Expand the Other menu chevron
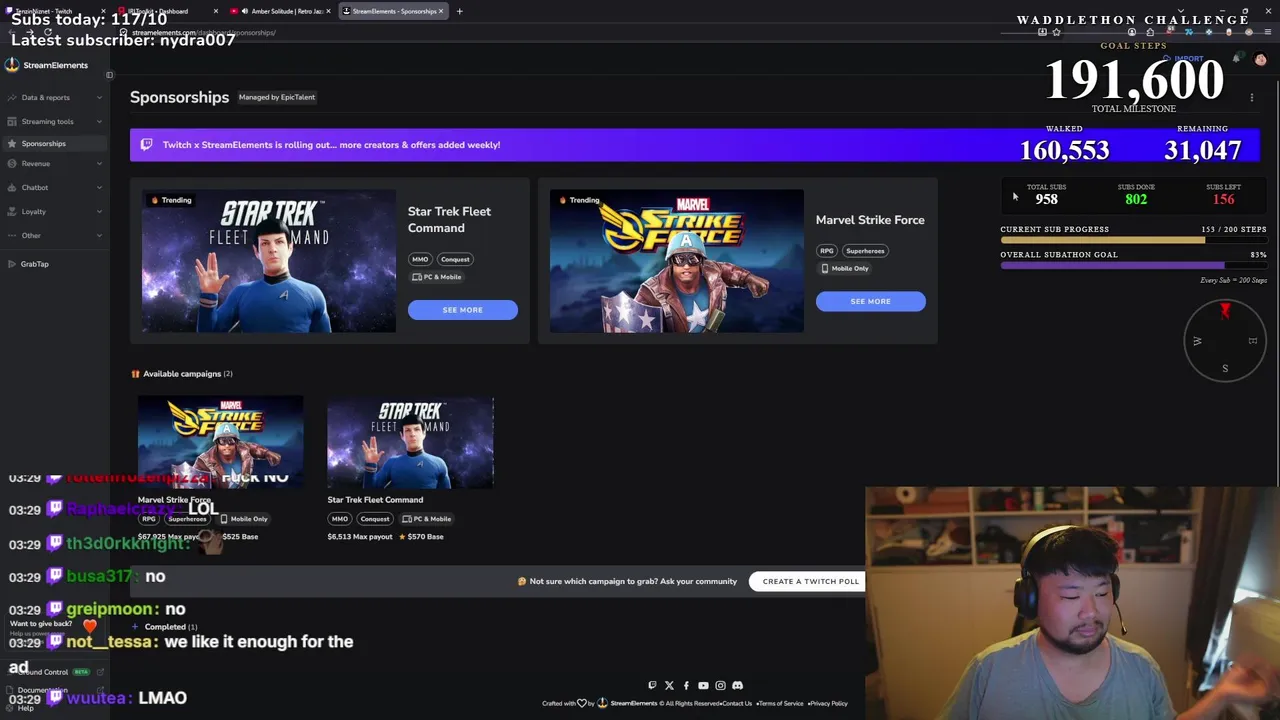Screen dimensions: 1280x720 point(99,235)
